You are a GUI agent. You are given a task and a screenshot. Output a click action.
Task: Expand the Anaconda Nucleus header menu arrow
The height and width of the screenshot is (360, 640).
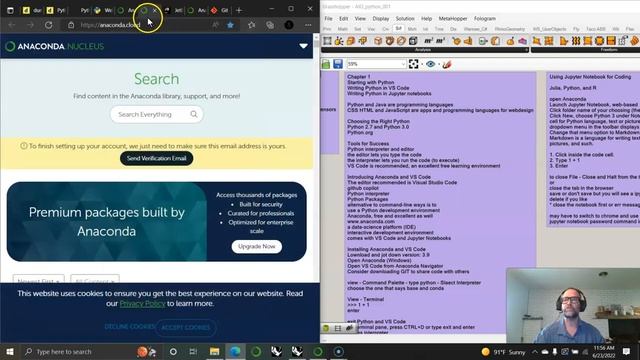(x=303, y=46)
